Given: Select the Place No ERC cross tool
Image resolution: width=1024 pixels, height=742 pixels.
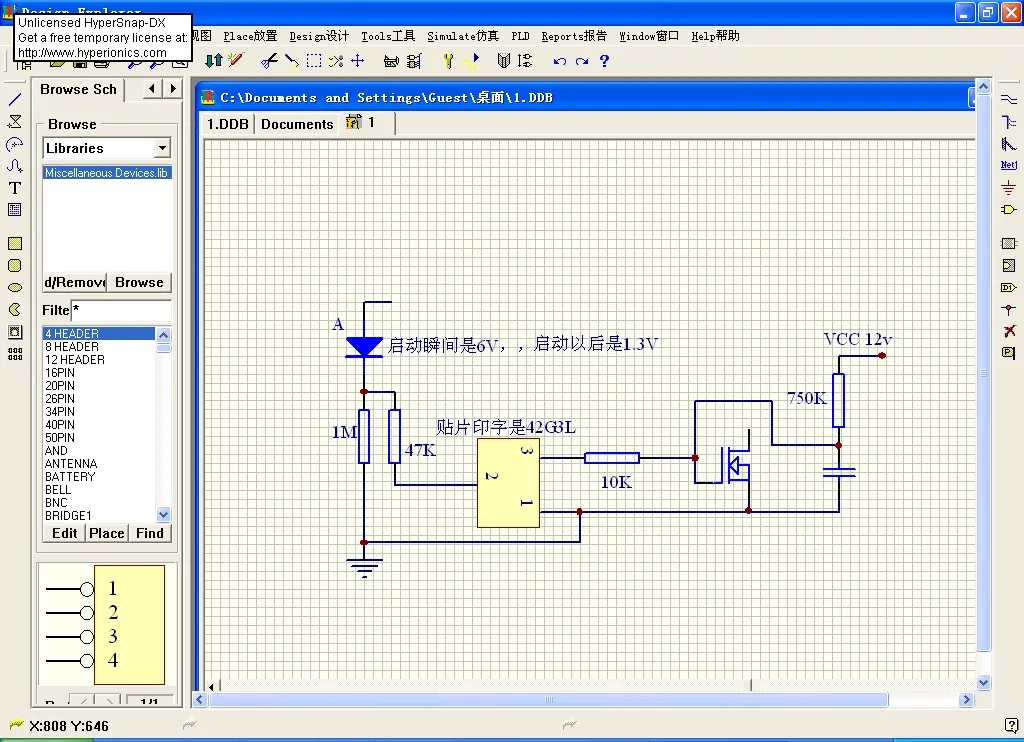Looking at the screenshot, I should point(1009,331).
